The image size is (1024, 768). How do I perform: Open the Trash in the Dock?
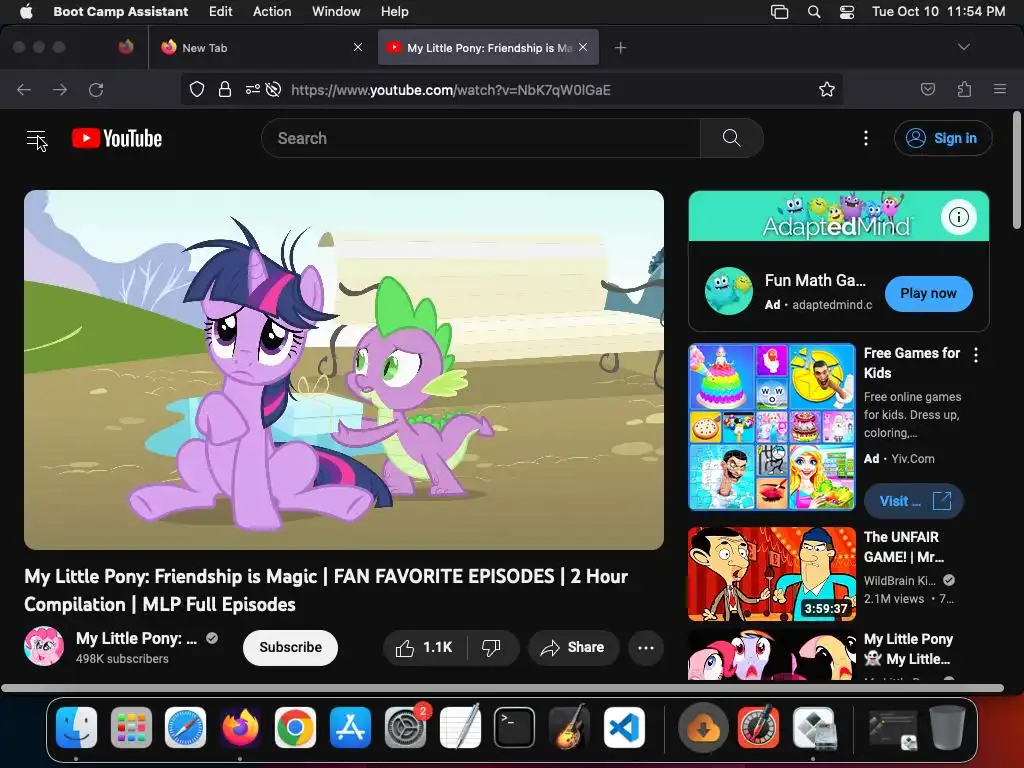point(947,728)
